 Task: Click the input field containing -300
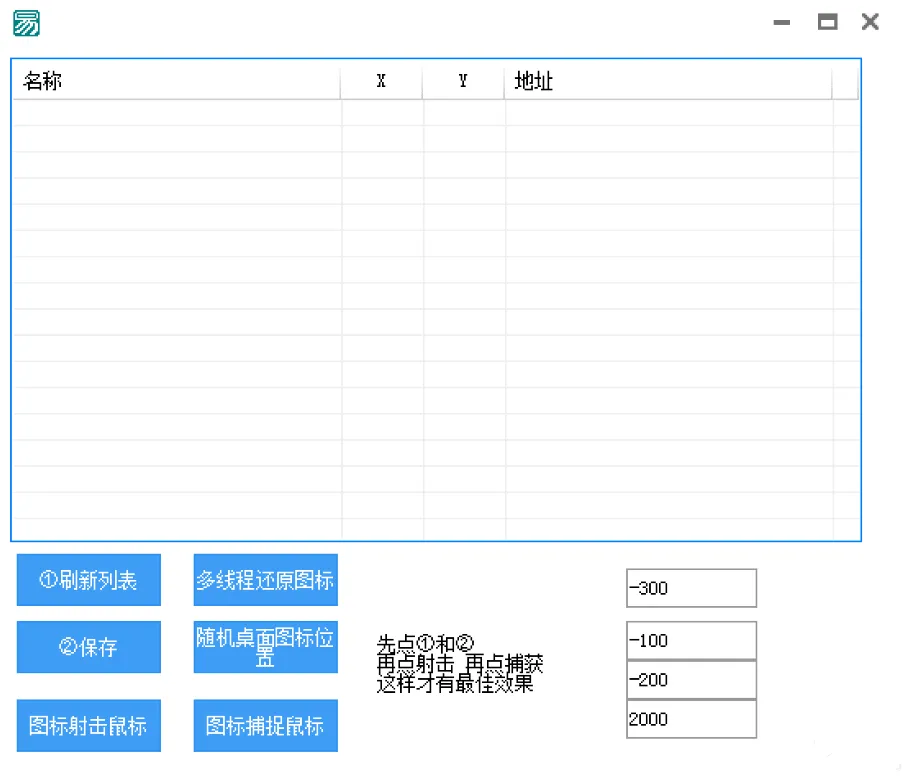tap(690, 588)
